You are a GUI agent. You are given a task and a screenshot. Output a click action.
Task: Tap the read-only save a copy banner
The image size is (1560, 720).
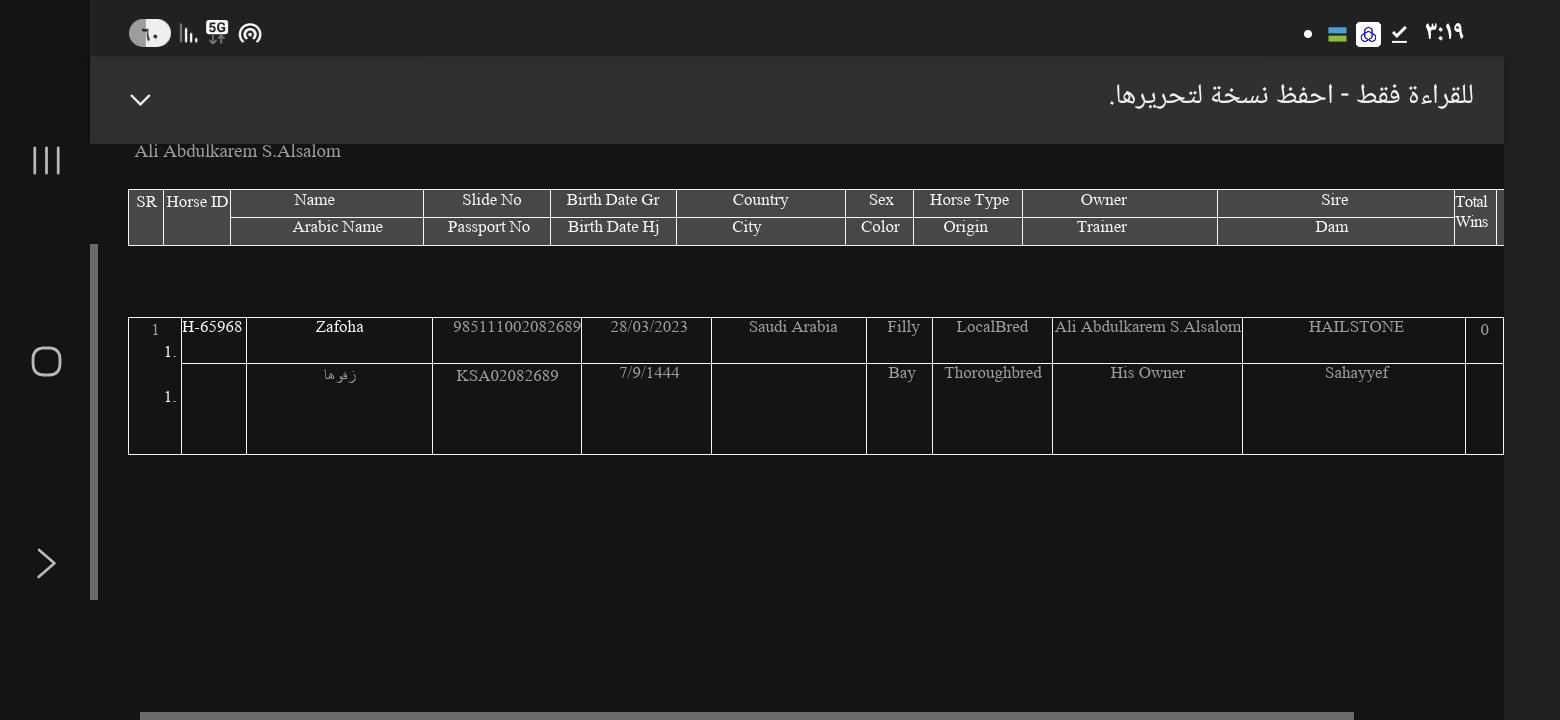click(x=1290, y=96)
